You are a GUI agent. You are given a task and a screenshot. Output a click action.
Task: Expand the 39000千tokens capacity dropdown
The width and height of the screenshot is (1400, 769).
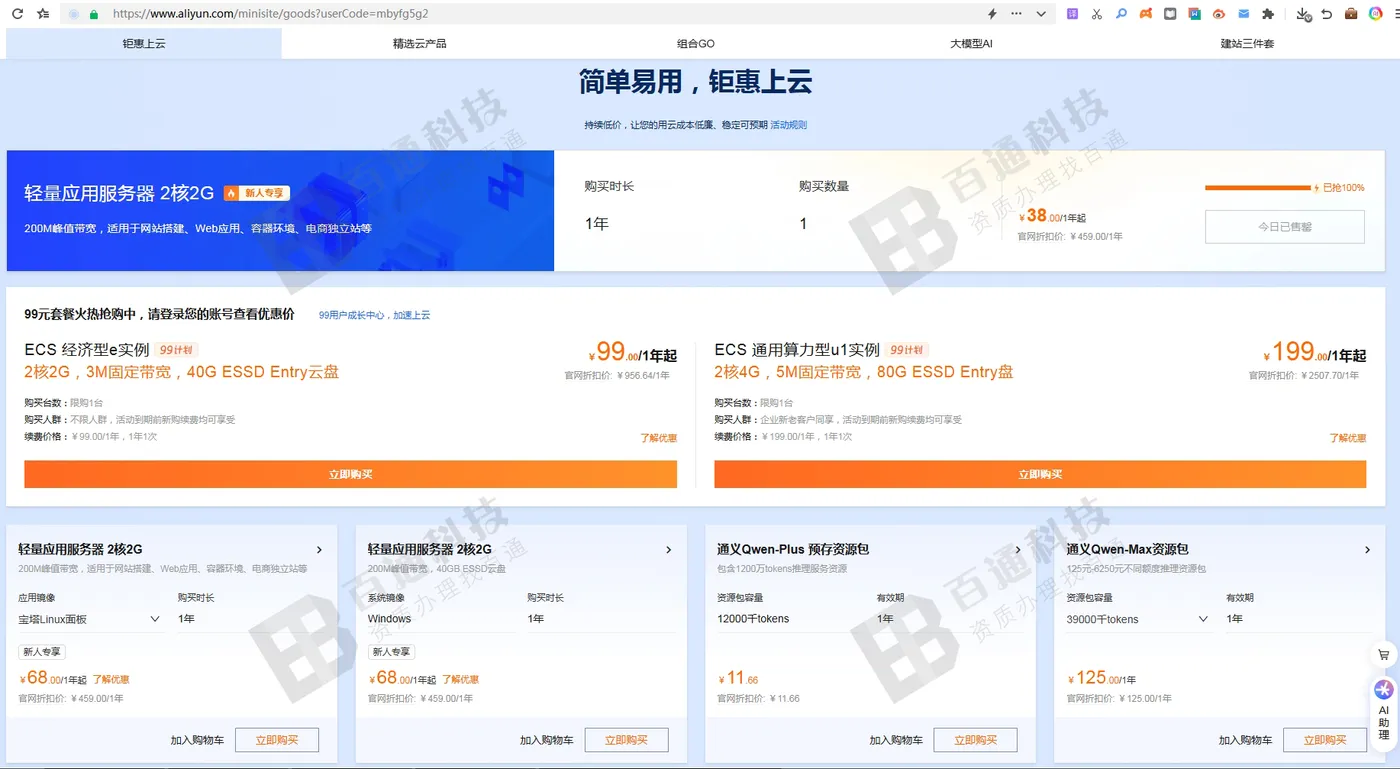pos(1138,619)
